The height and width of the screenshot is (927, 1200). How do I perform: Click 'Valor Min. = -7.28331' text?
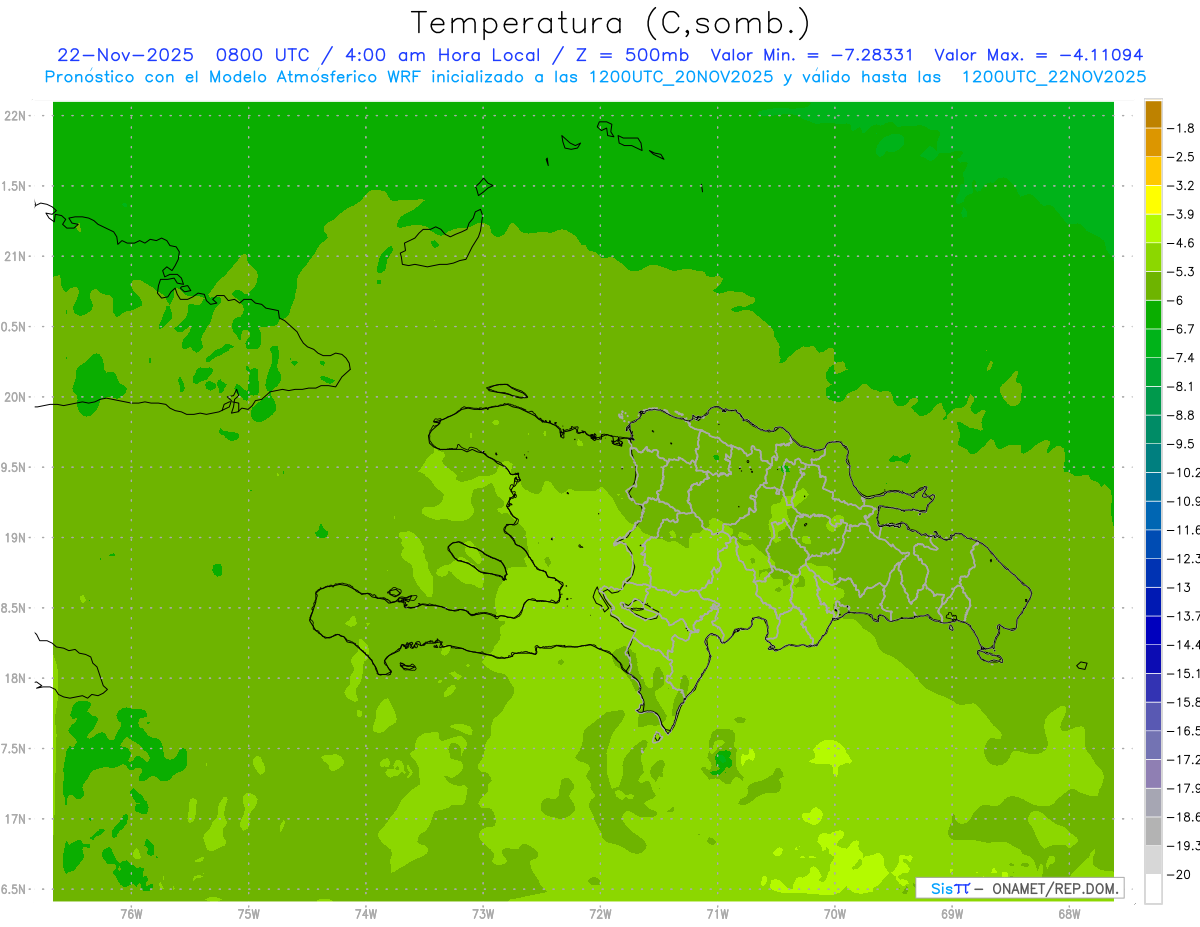(x=811, y=55)
